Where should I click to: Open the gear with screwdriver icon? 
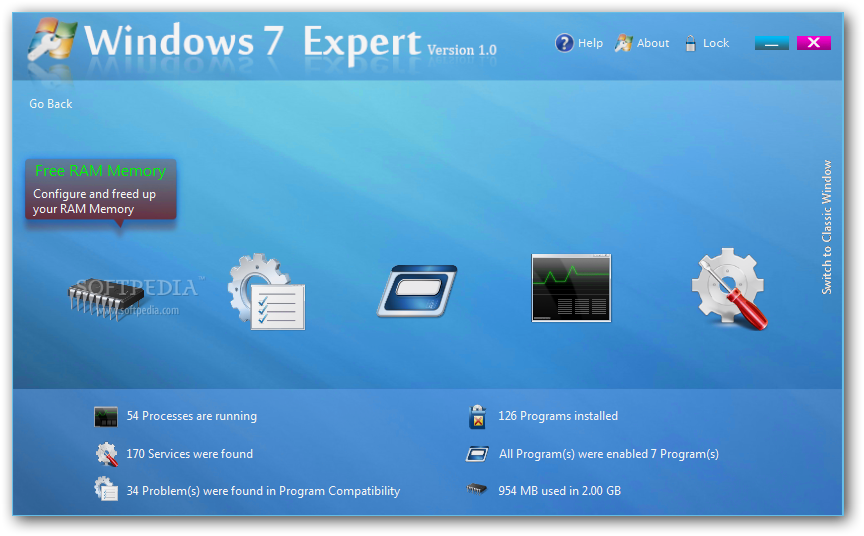click(x=730, y=289)
